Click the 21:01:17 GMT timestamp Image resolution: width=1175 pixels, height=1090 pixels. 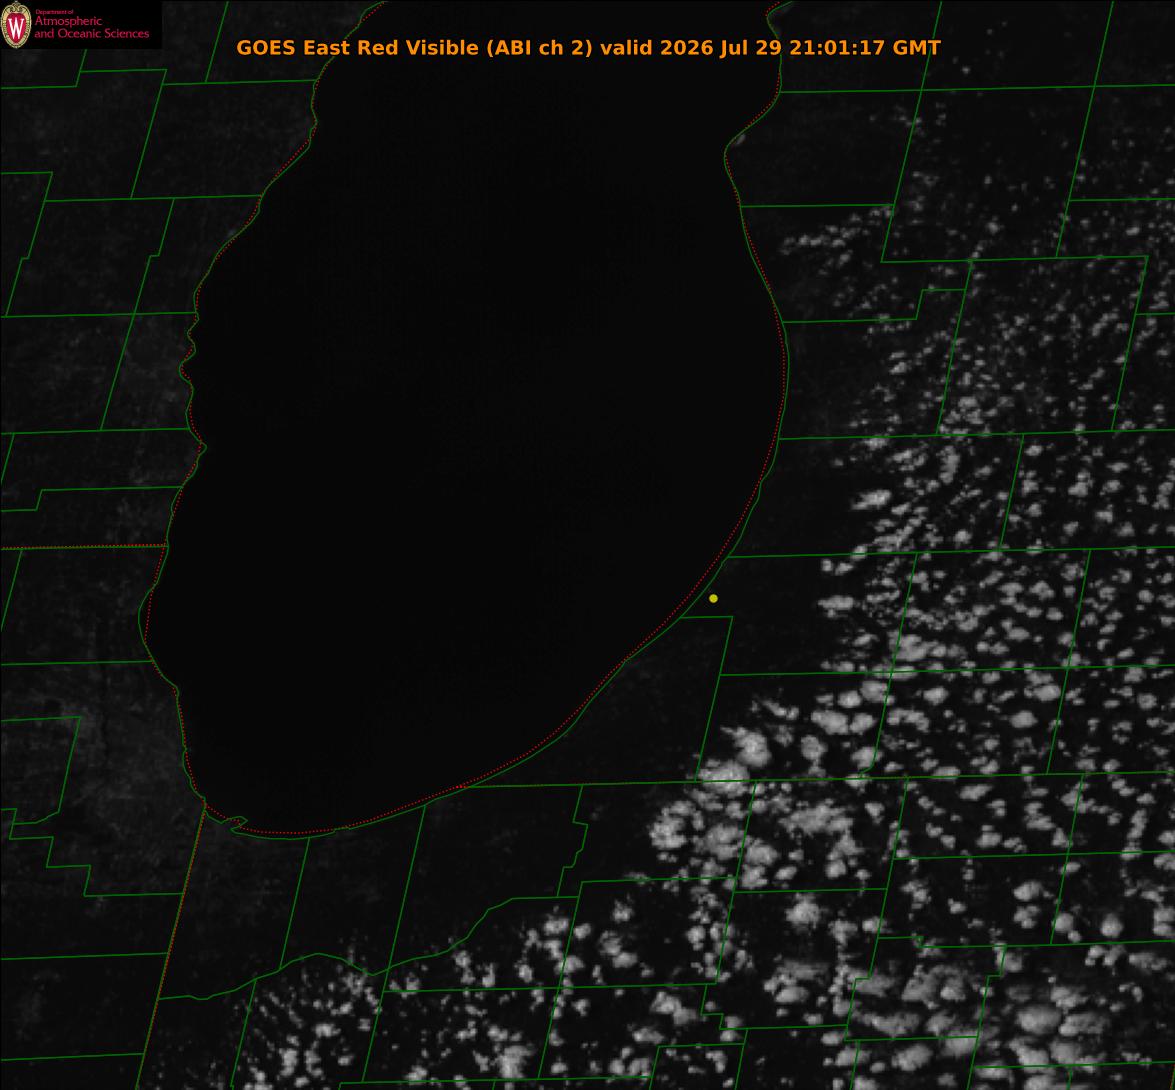(x=865, y=48)
